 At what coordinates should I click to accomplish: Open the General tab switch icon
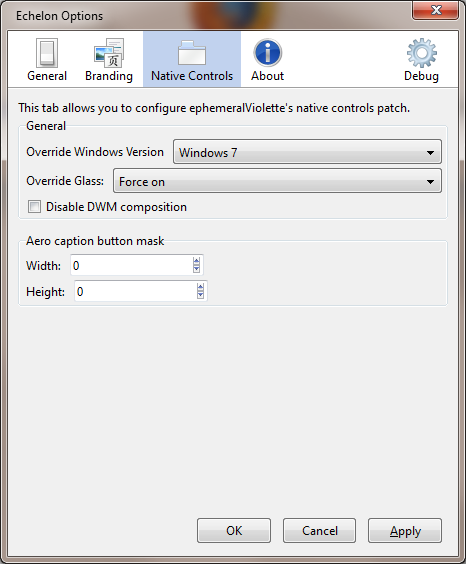tap(47, 53)
